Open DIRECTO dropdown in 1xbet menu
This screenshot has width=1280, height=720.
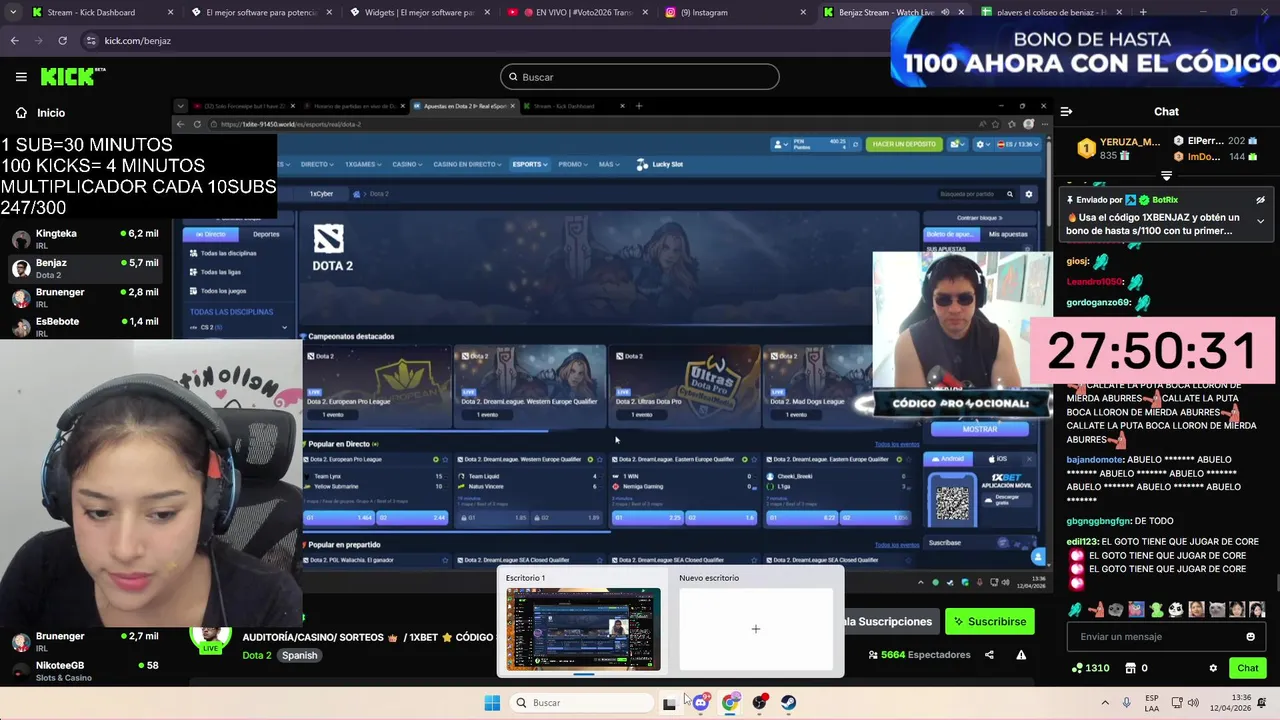point(317,164)
